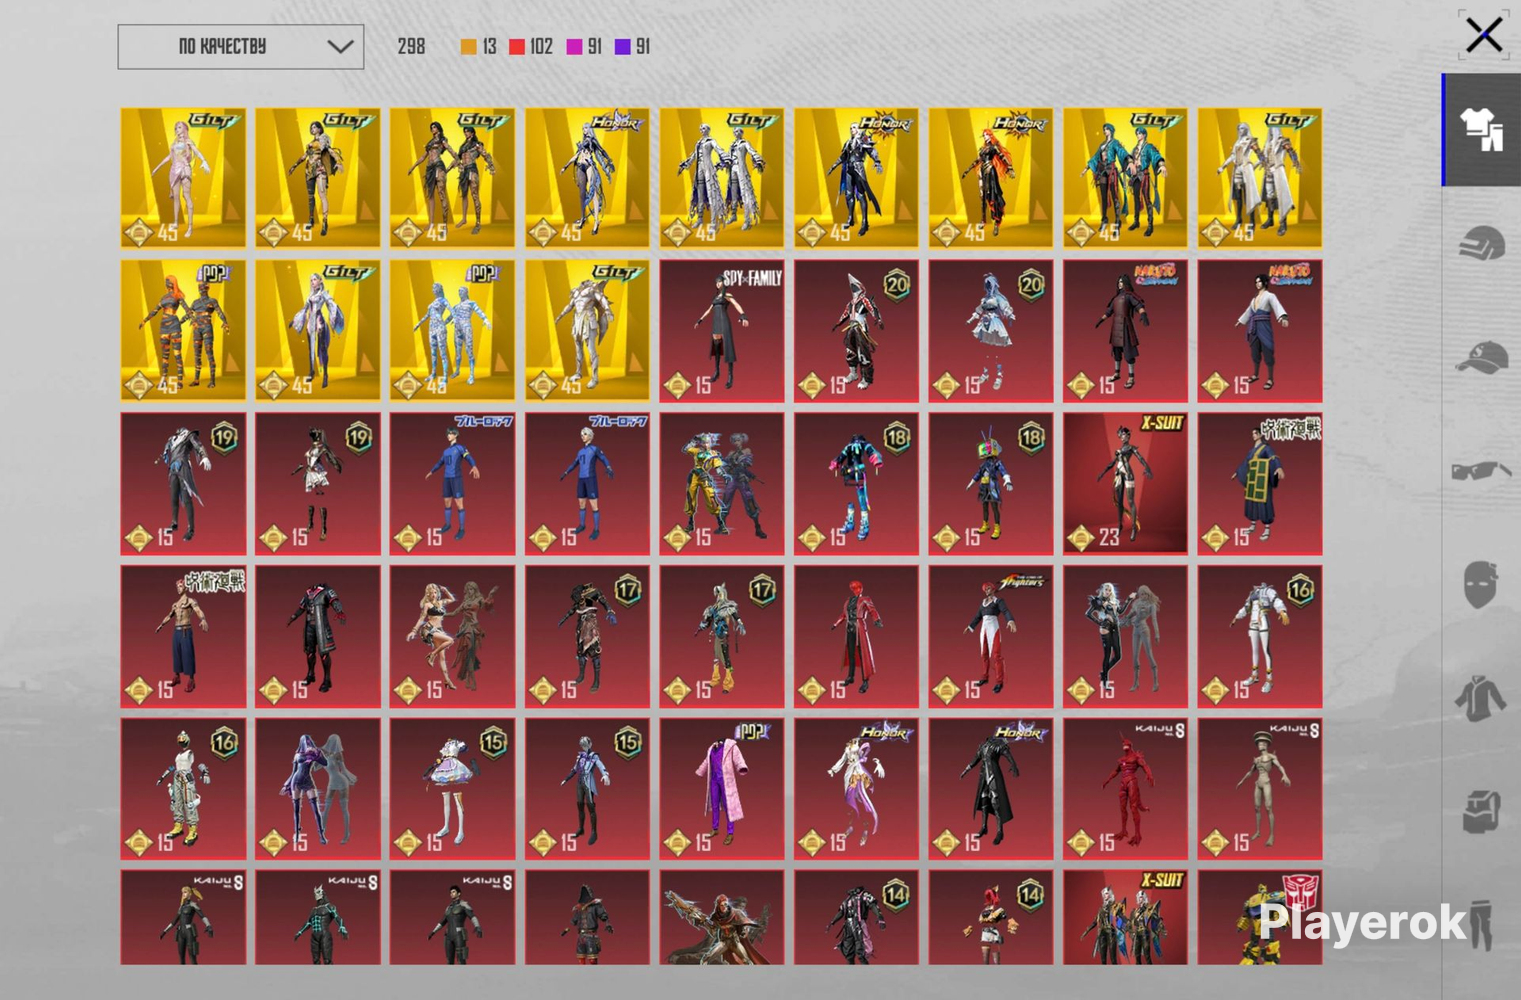Image resolution: width=1521 pixels, height=1000 pixels.
Task: Pick the orange striped duo outfit
Action: click(x=183, y=331)
